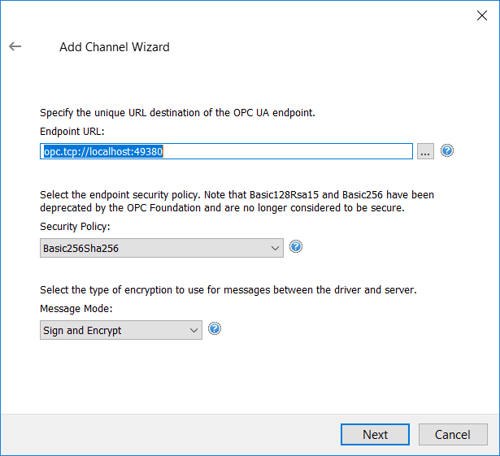500x456 pixels.
Task: Close the wizard dialog window
Action: (482, 15)
